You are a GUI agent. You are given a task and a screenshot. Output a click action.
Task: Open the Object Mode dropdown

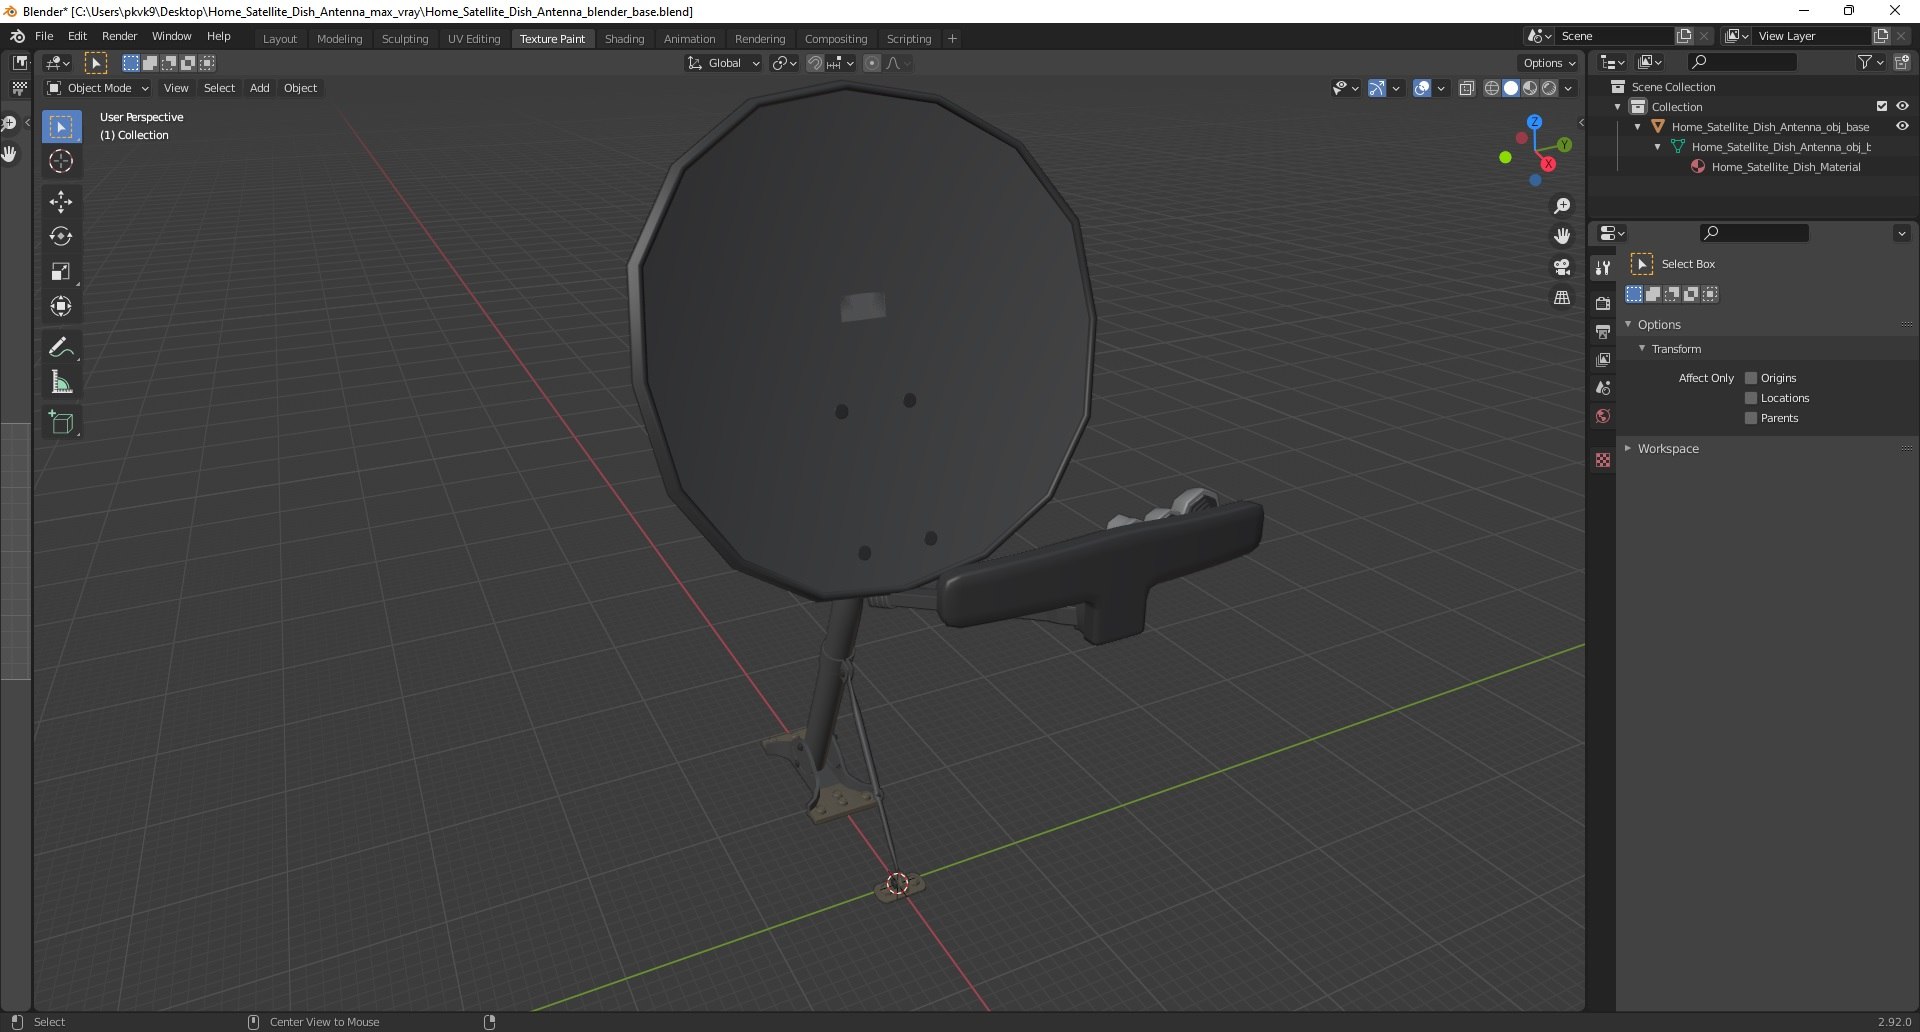pos(98,88)
